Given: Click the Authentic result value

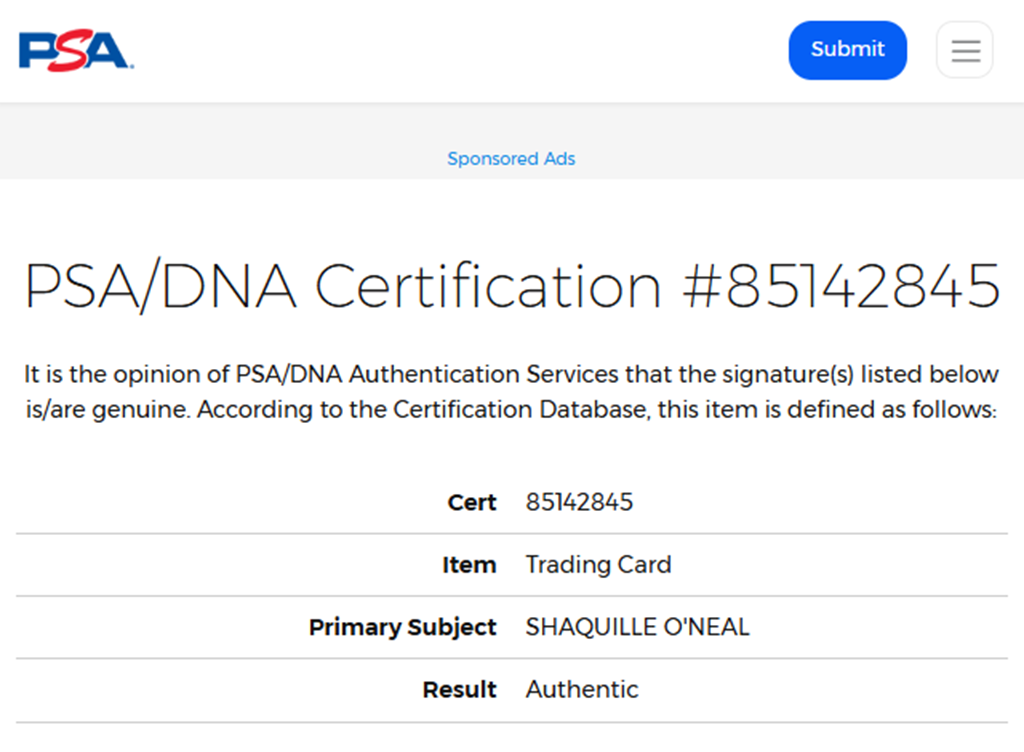Looking at the screenshot, I should 581,690.
